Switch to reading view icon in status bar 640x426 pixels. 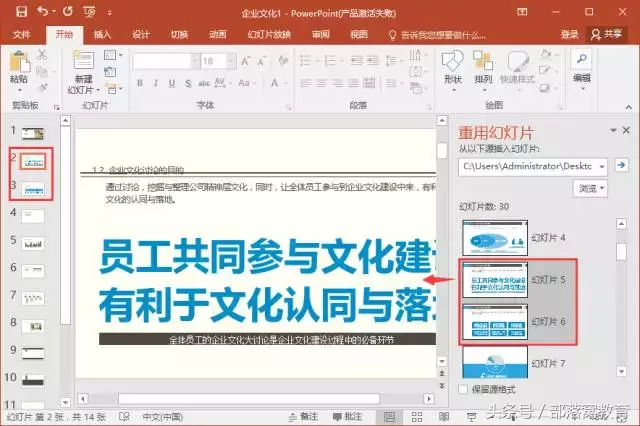click(444, 417)
